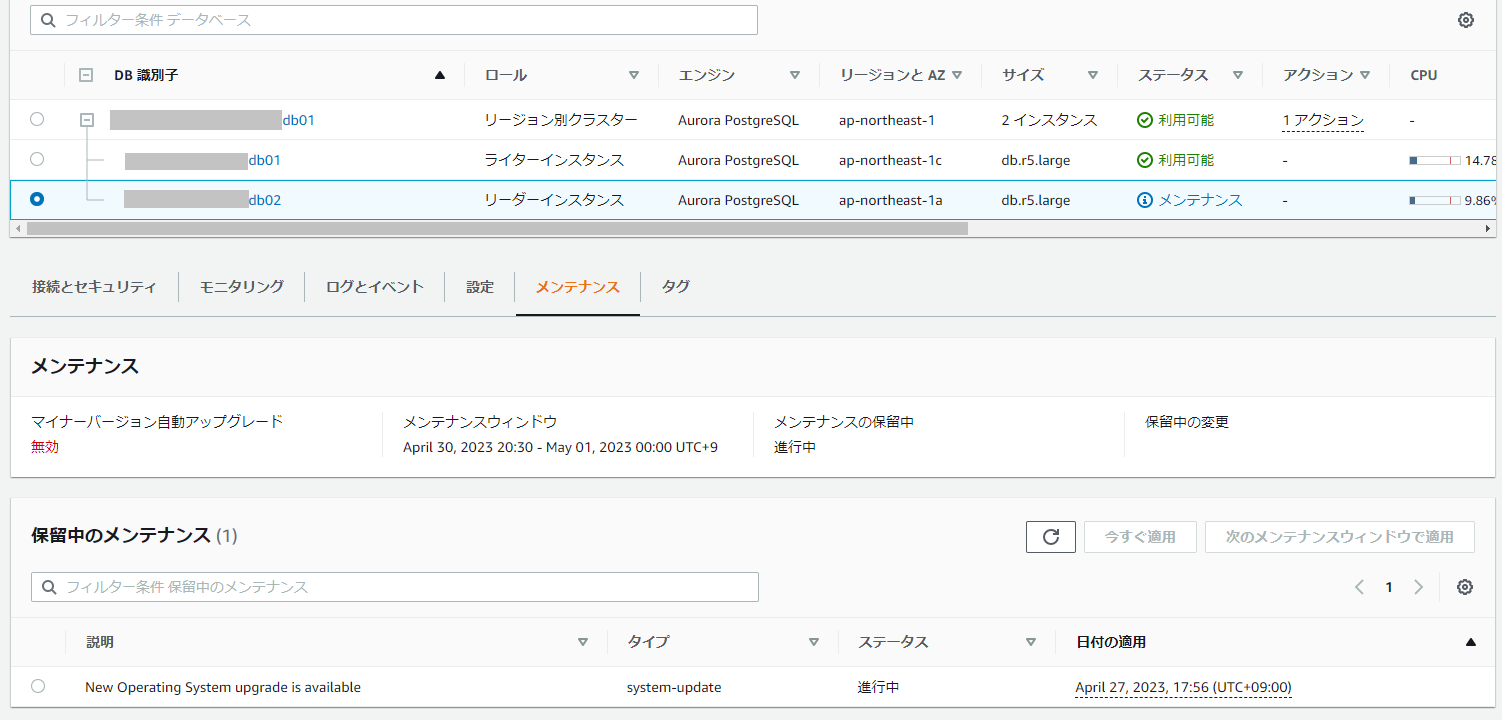Sort by エンジン column
Image resolution: width=1502 pixels, height=720 pixels.
(x=795, y=75)
